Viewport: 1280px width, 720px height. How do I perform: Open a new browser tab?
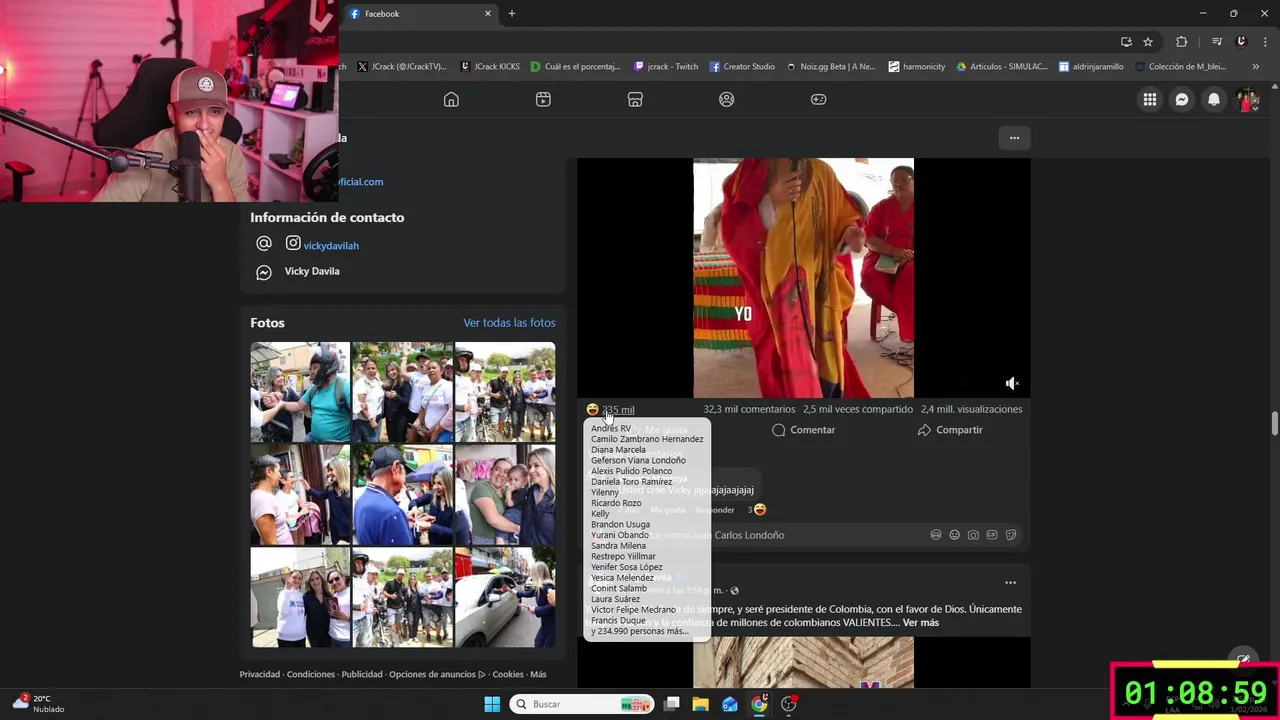tap(512, 13)
